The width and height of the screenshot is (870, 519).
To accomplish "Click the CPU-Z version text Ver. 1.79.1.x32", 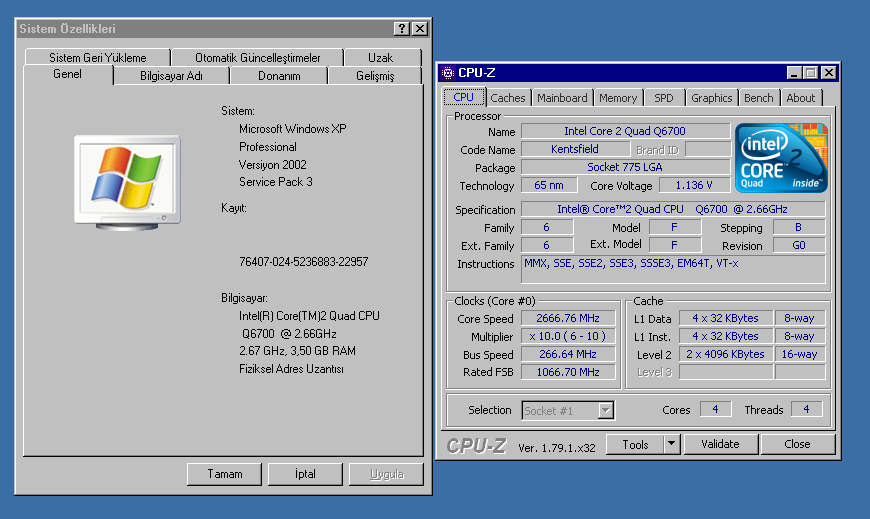I will 557,448.
